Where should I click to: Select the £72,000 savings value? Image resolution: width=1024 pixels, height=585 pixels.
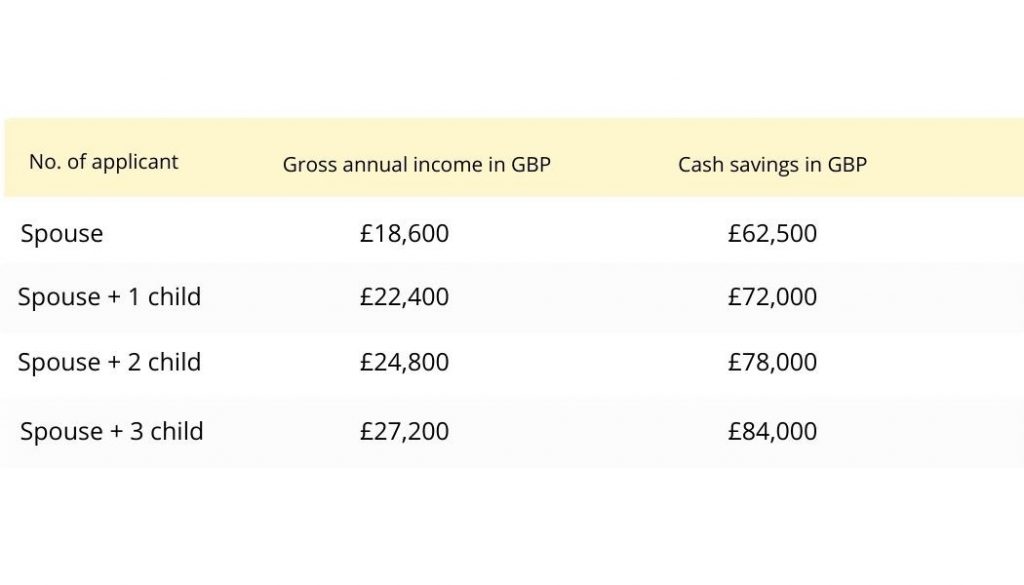tap(773, 297)
